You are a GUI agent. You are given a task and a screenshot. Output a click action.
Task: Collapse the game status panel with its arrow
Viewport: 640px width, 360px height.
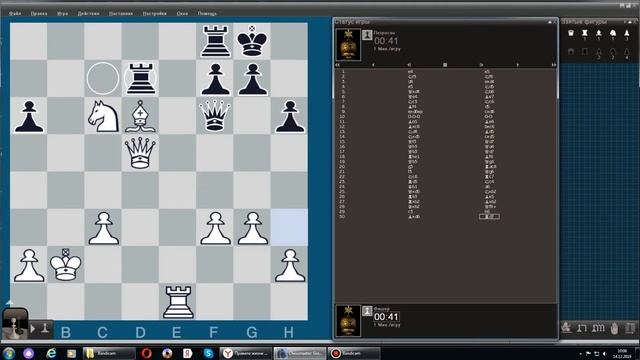click(549, 22)
